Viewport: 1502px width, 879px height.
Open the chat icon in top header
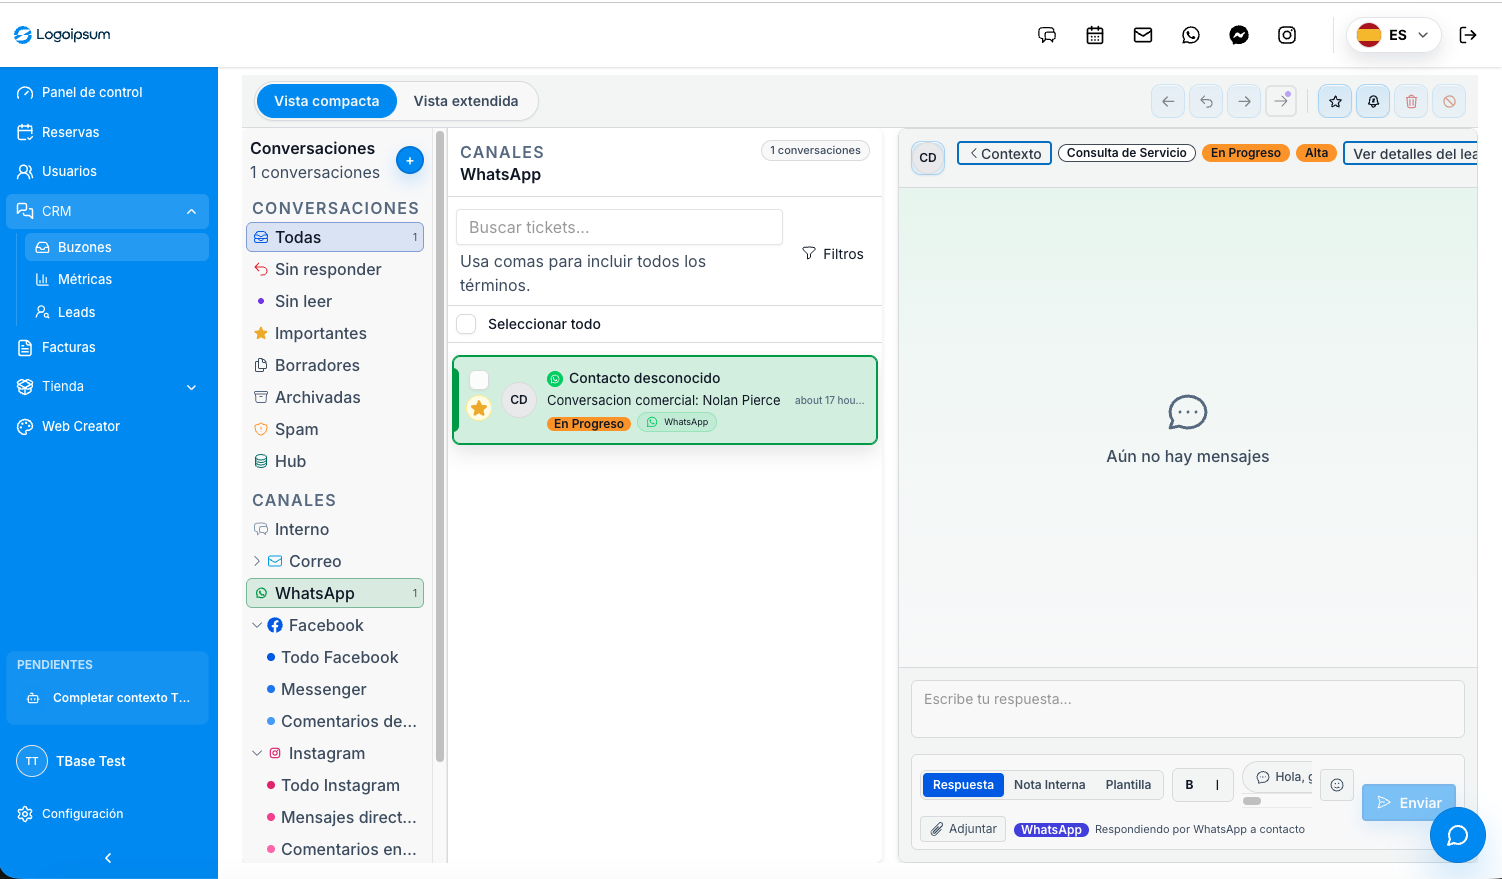(x=1047, y=35)
